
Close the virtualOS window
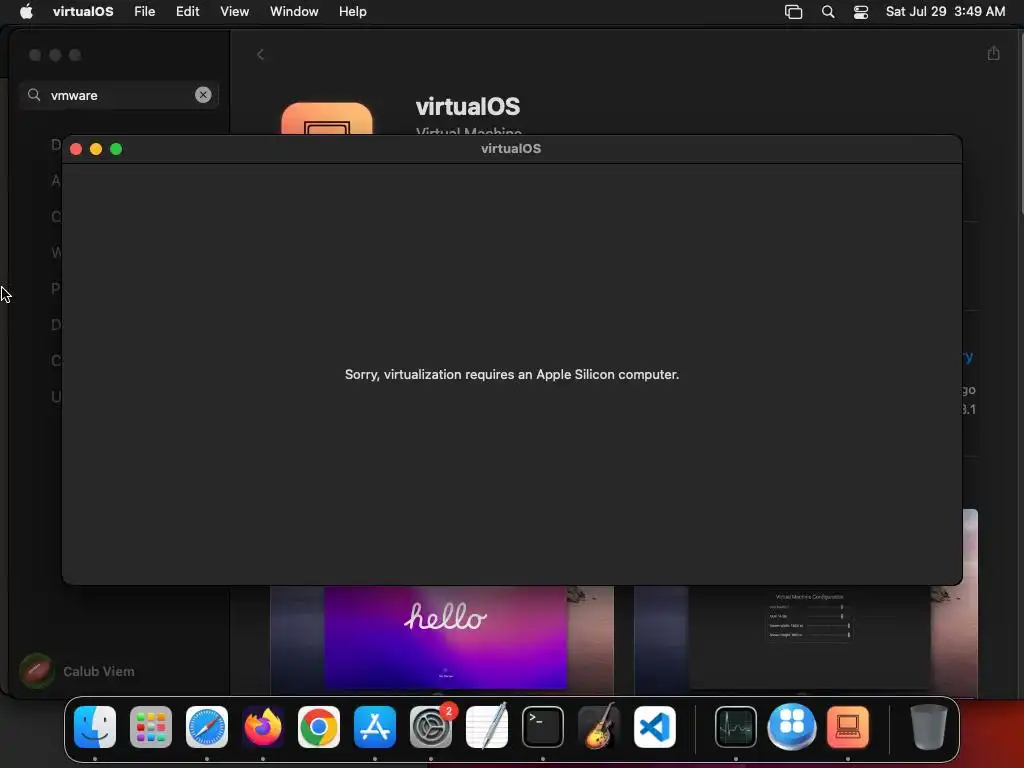click(76, 149)
